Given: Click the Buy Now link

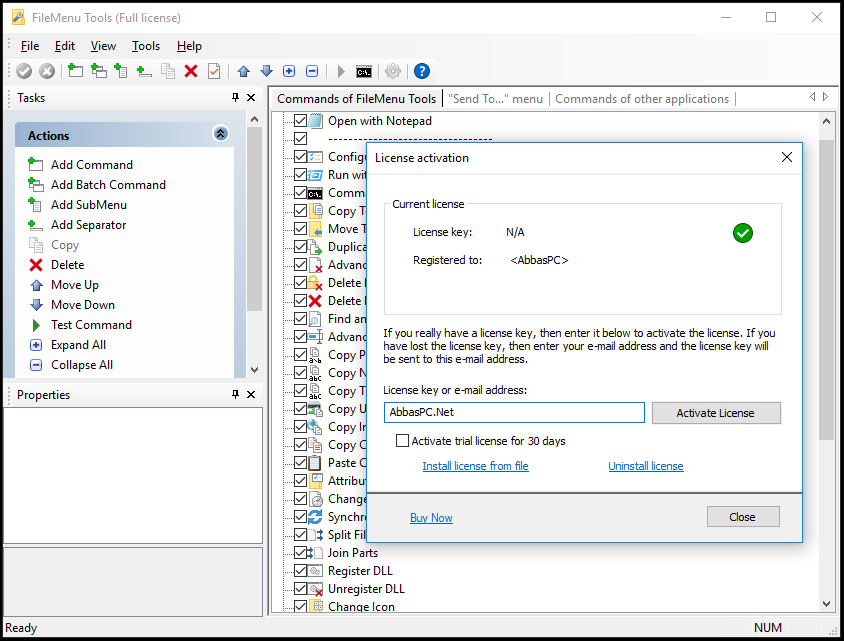Looking at the screenshot, I should (431, 518).
